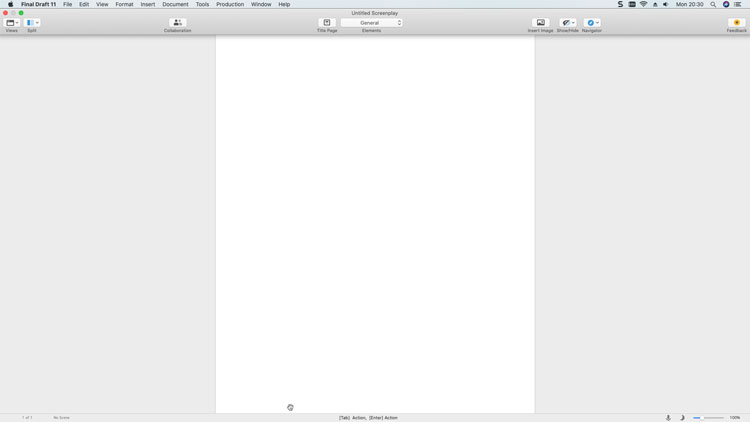Image resolution: width=750 pixels, height=422 pixels.
Task: Expand the Navigator dropdown arrow
Action: pos(597,22)
